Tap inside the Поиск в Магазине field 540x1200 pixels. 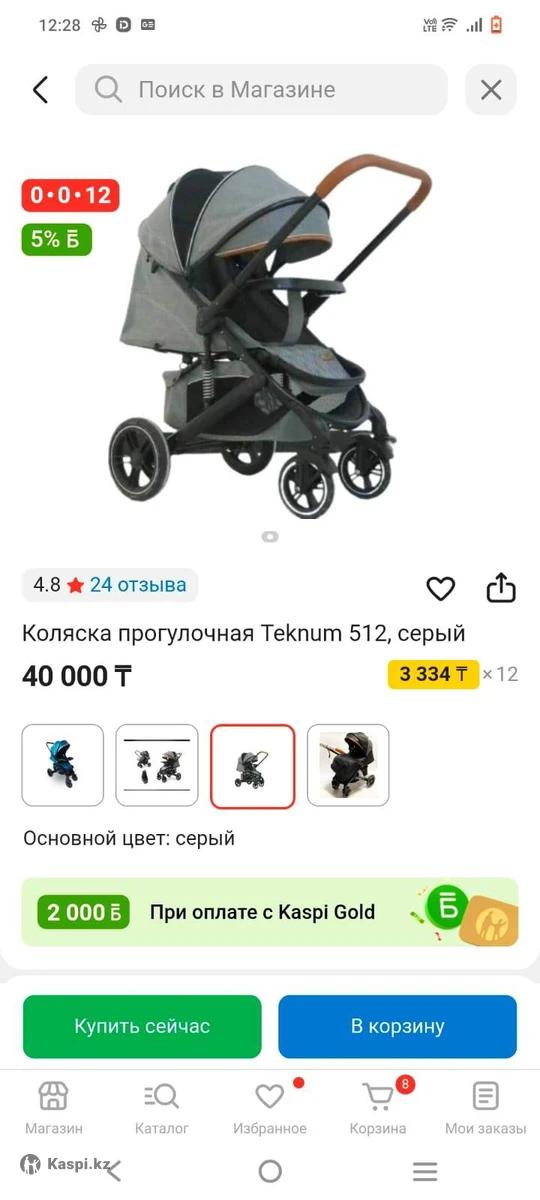(261, 90)
